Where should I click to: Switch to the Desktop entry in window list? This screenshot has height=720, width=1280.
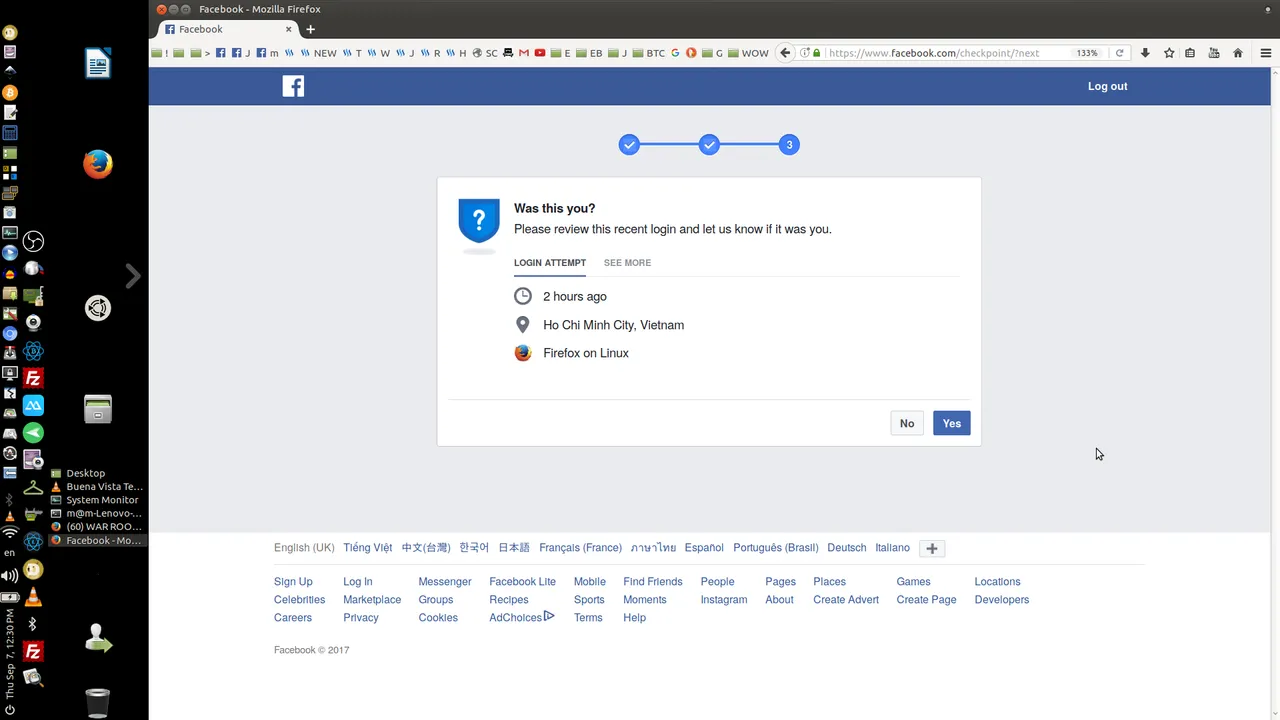coord(97,473)
